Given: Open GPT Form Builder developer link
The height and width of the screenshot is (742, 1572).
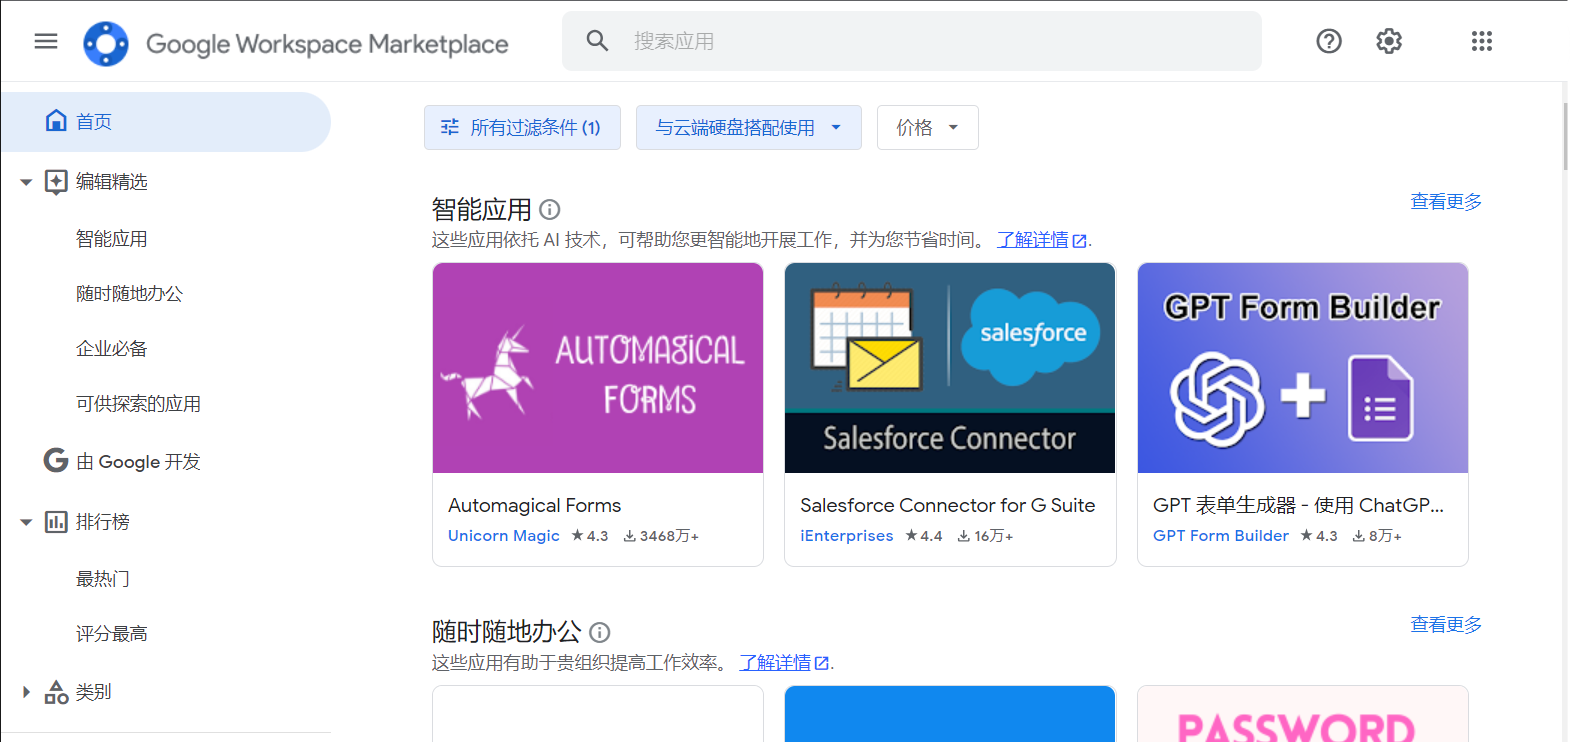Looking at the screenshot, I should pyautogui.click(x=1221, y=536).
